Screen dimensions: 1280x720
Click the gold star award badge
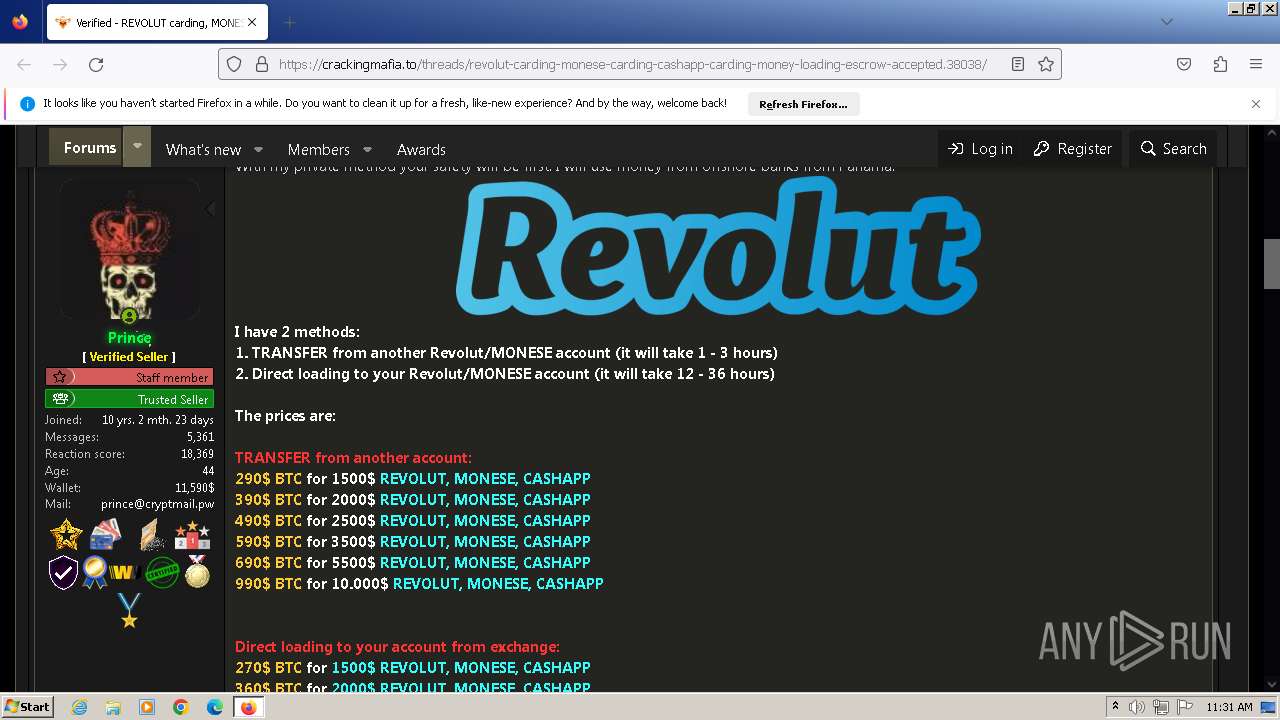66,535
